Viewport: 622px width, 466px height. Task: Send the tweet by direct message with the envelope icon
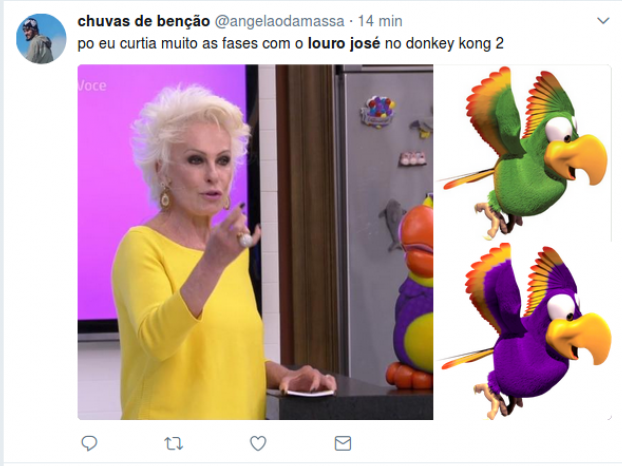tap(343, 443)
